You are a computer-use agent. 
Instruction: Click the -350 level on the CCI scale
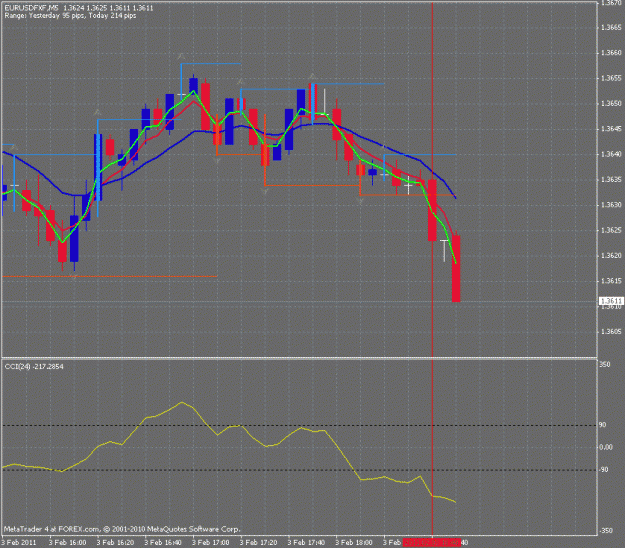[x=606, y=531]
